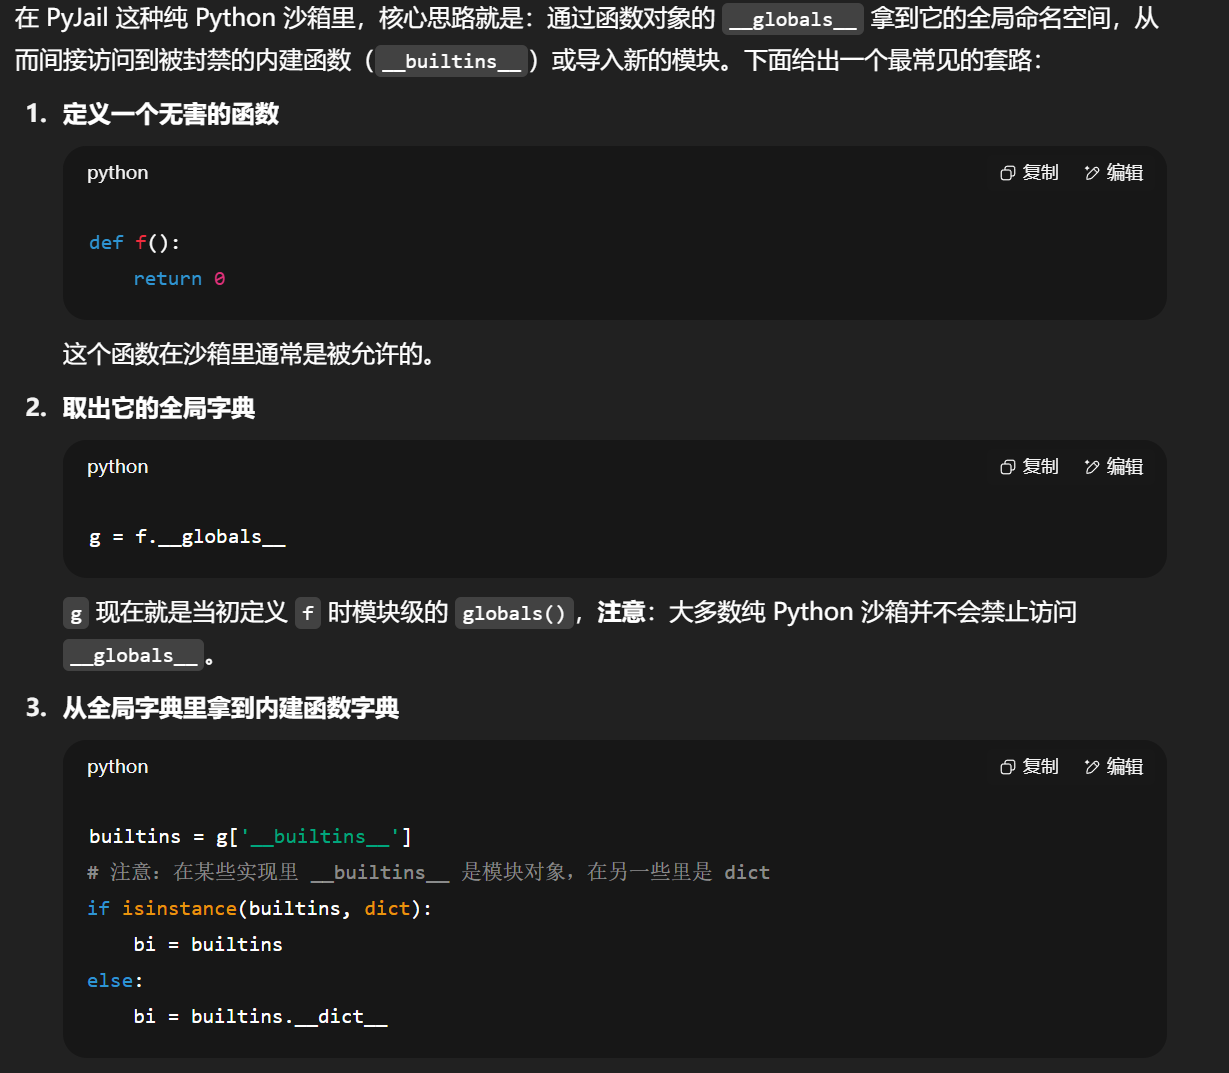Click edit pencil icon in 'builtins = g[...]' block

click(x=1092, y=767)
